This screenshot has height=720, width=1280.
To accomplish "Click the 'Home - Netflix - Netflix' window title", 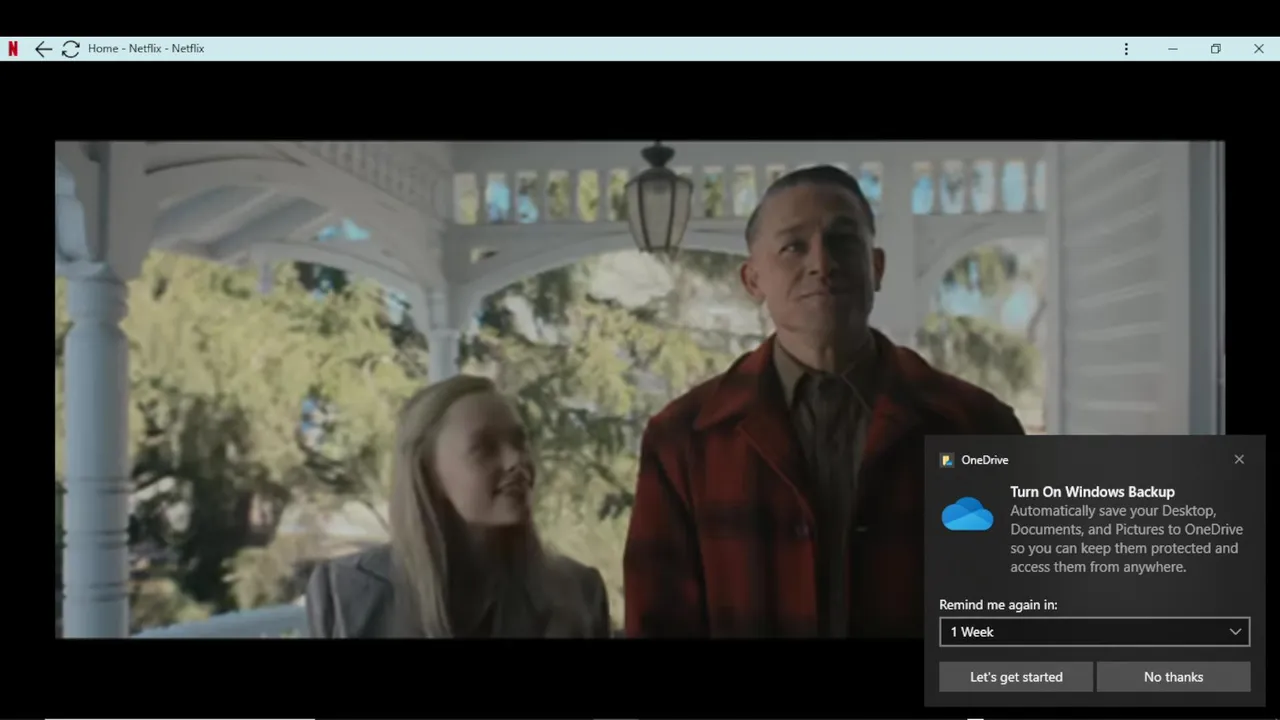I will 146,49.
